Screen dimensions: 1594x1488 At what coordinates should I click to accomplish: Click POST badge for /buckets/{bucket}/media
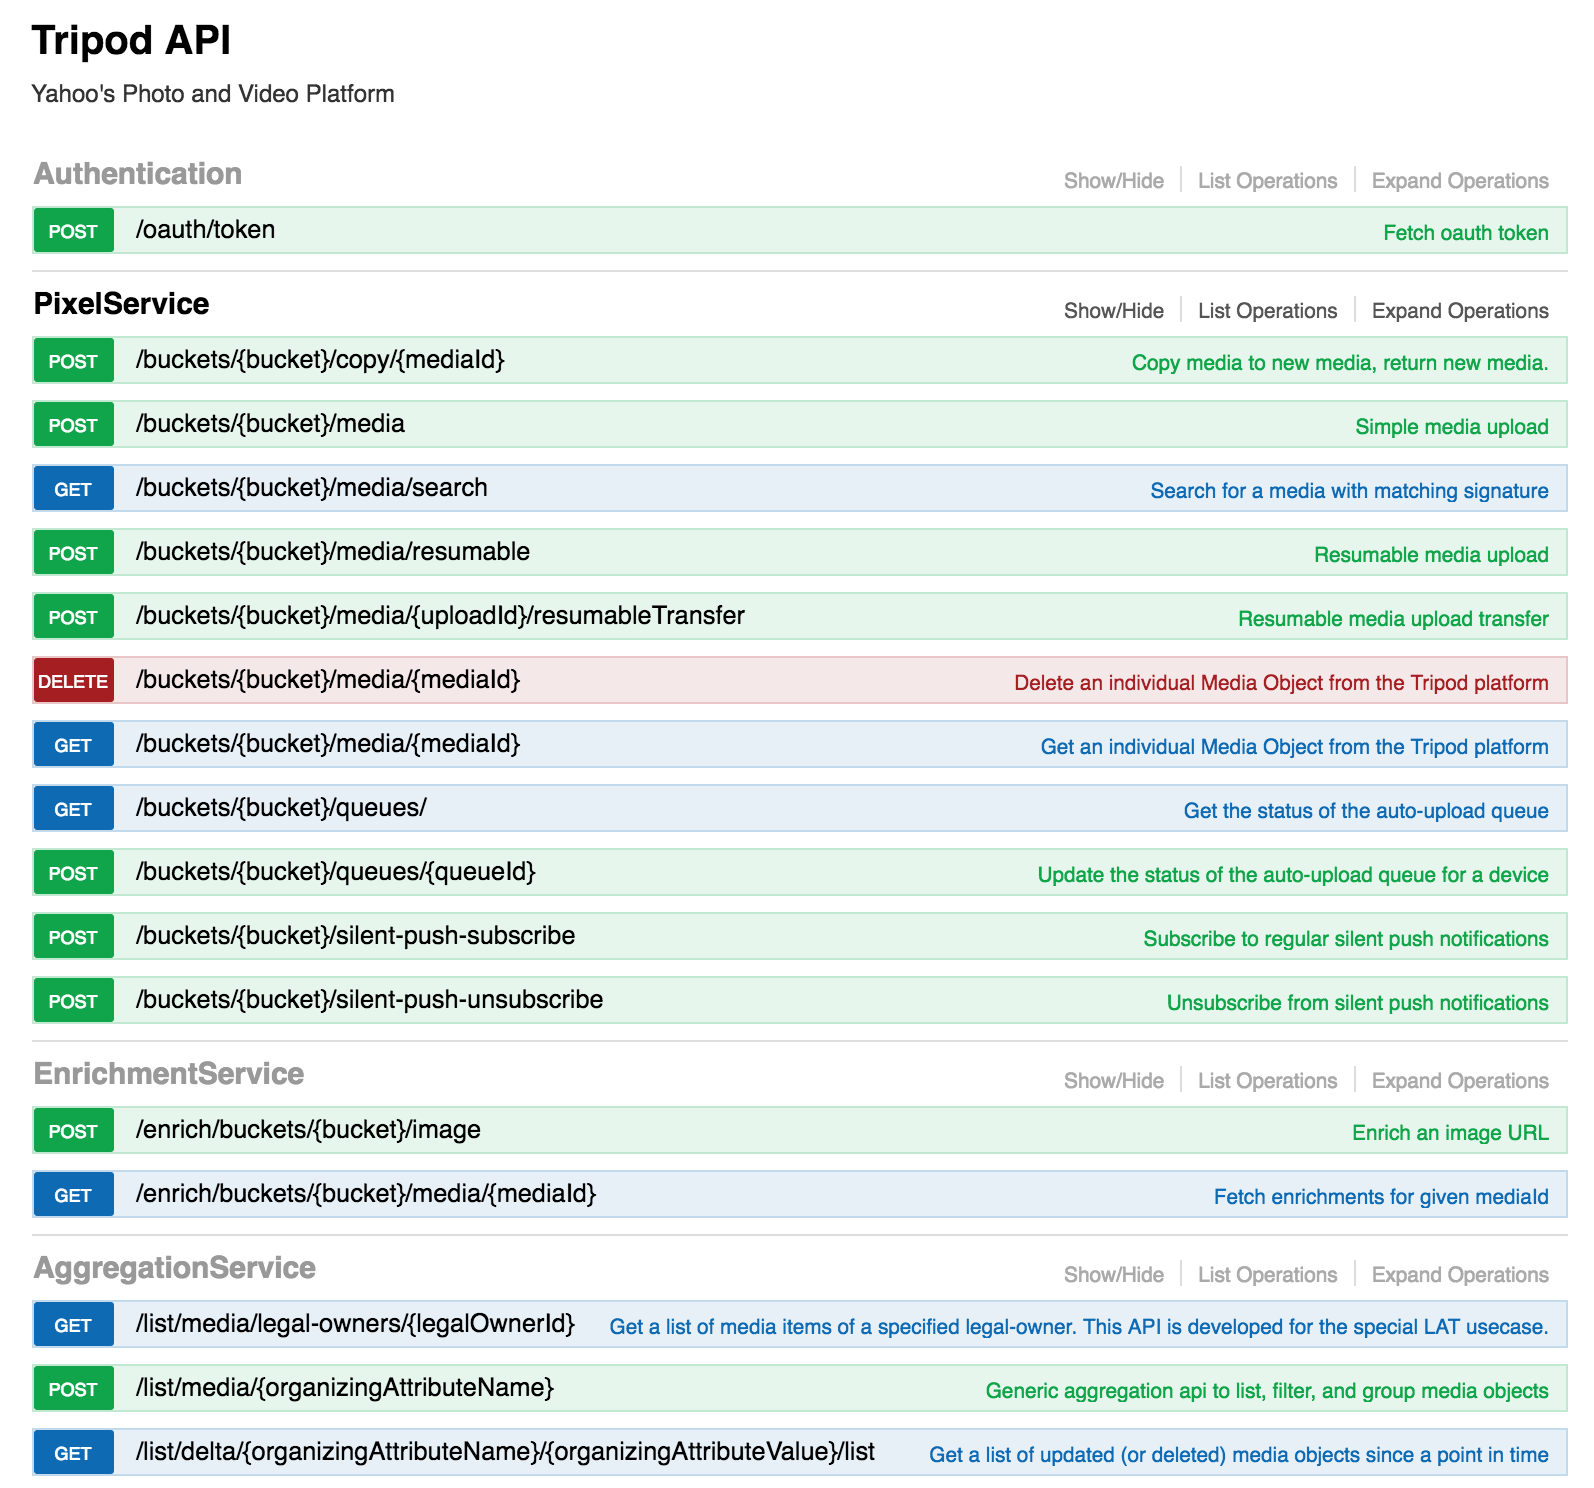tap(73, 425)
